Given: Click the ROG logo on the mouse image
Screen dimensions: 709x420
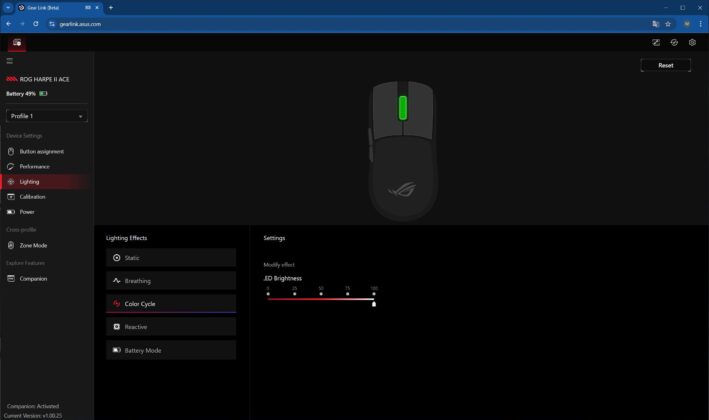Looking at the screenshot, I should click(402, 189).
